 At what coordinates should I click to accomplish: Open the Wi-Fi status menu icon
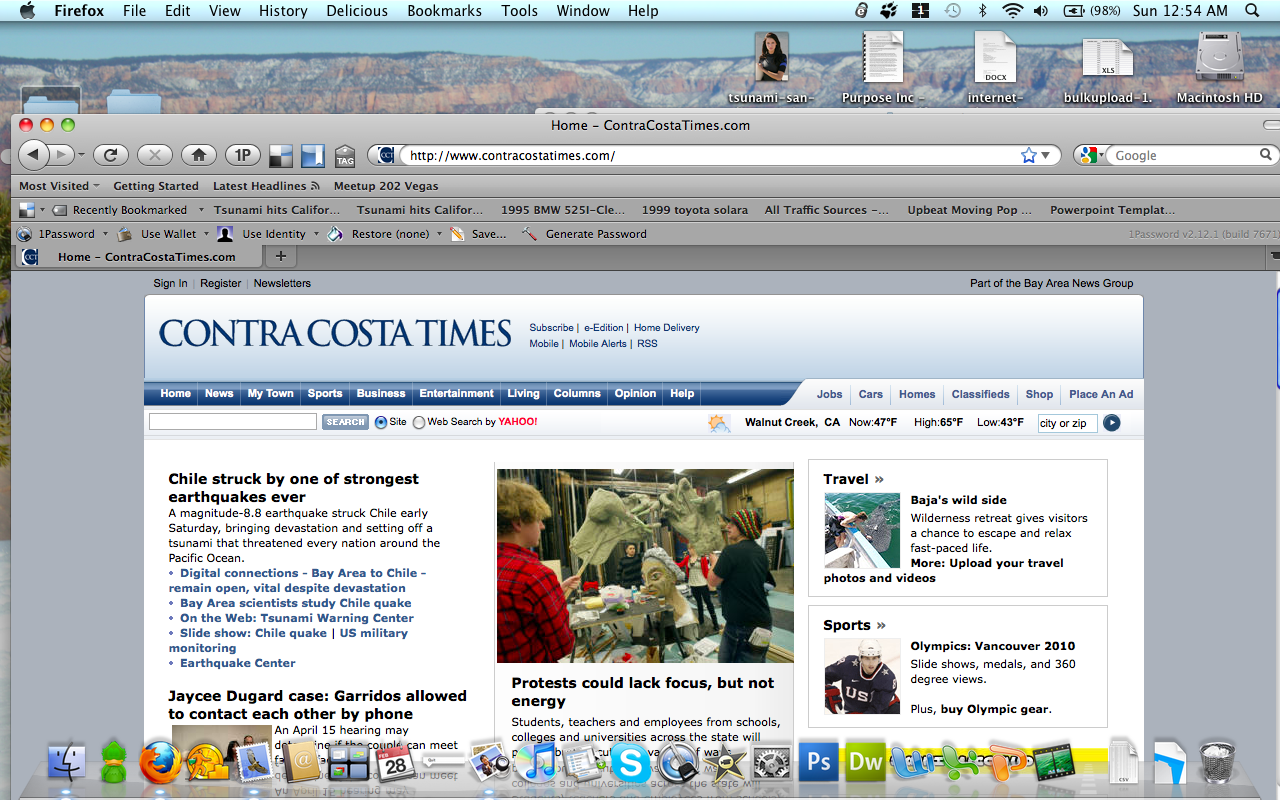(1013, 11)
